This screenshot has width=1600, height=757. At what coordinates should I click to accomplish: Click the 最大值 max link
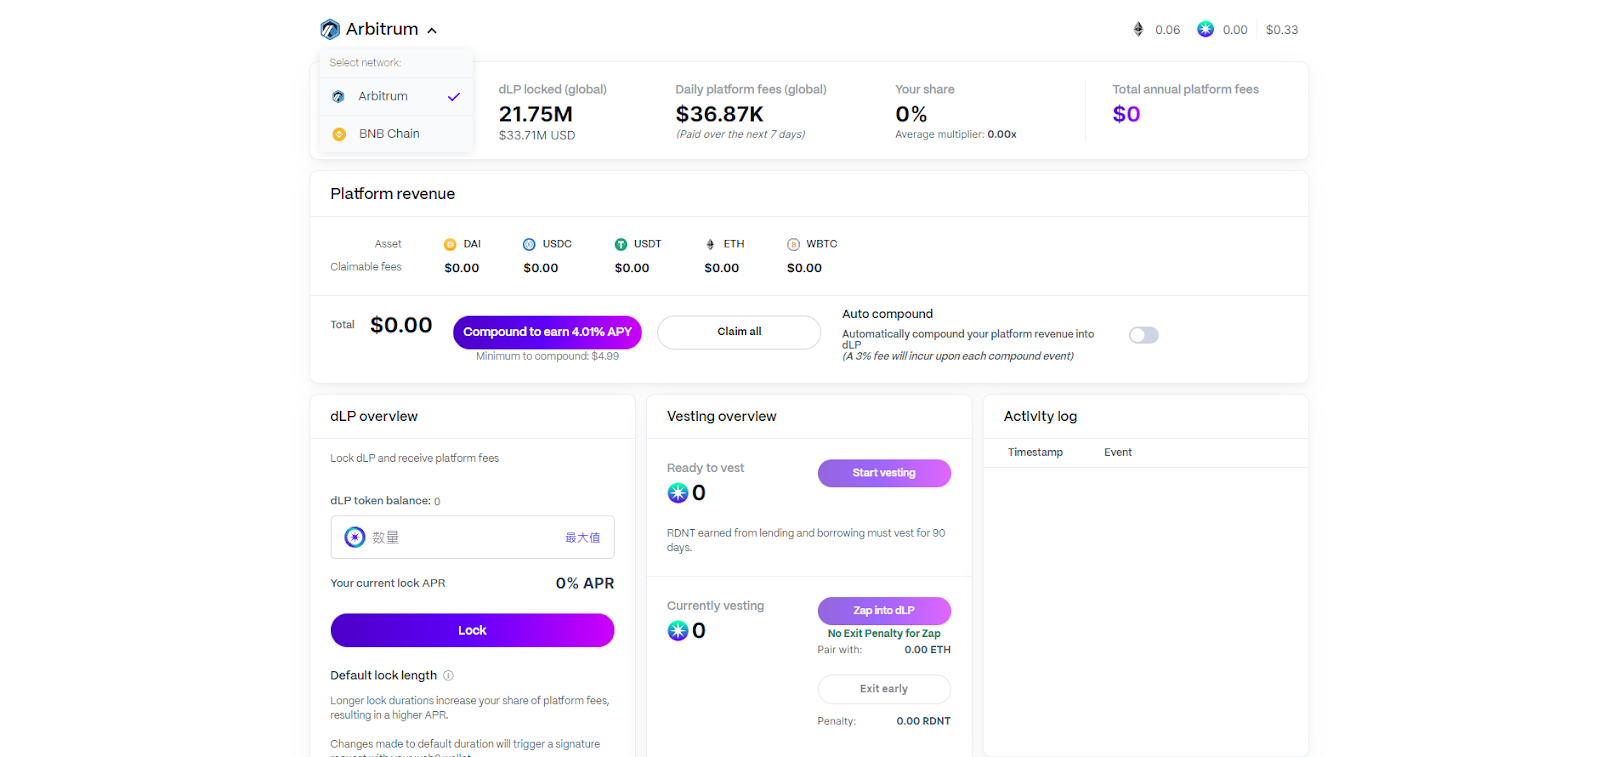583,538
